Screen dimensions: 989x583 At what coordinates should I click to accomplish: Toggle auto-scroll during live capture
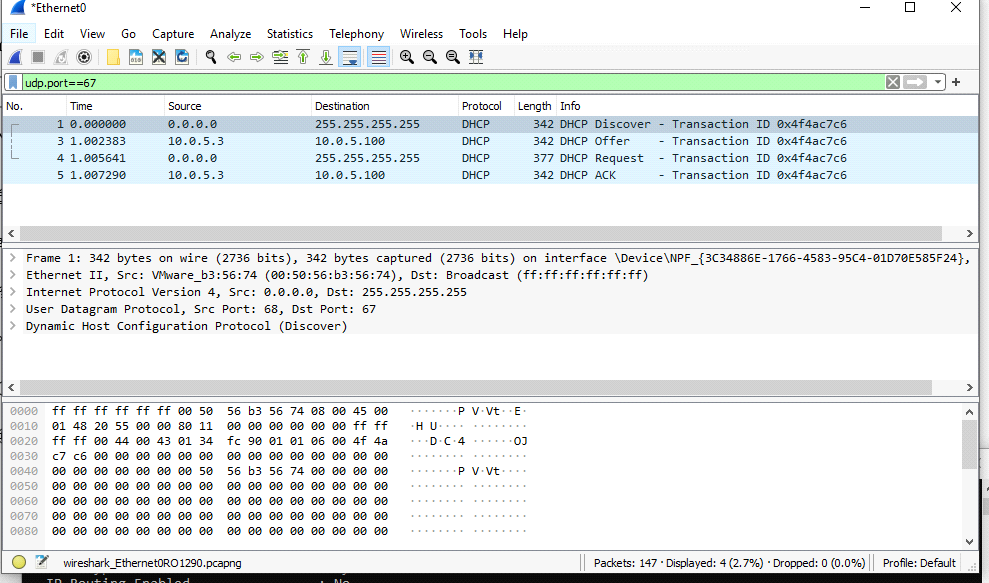349,57
